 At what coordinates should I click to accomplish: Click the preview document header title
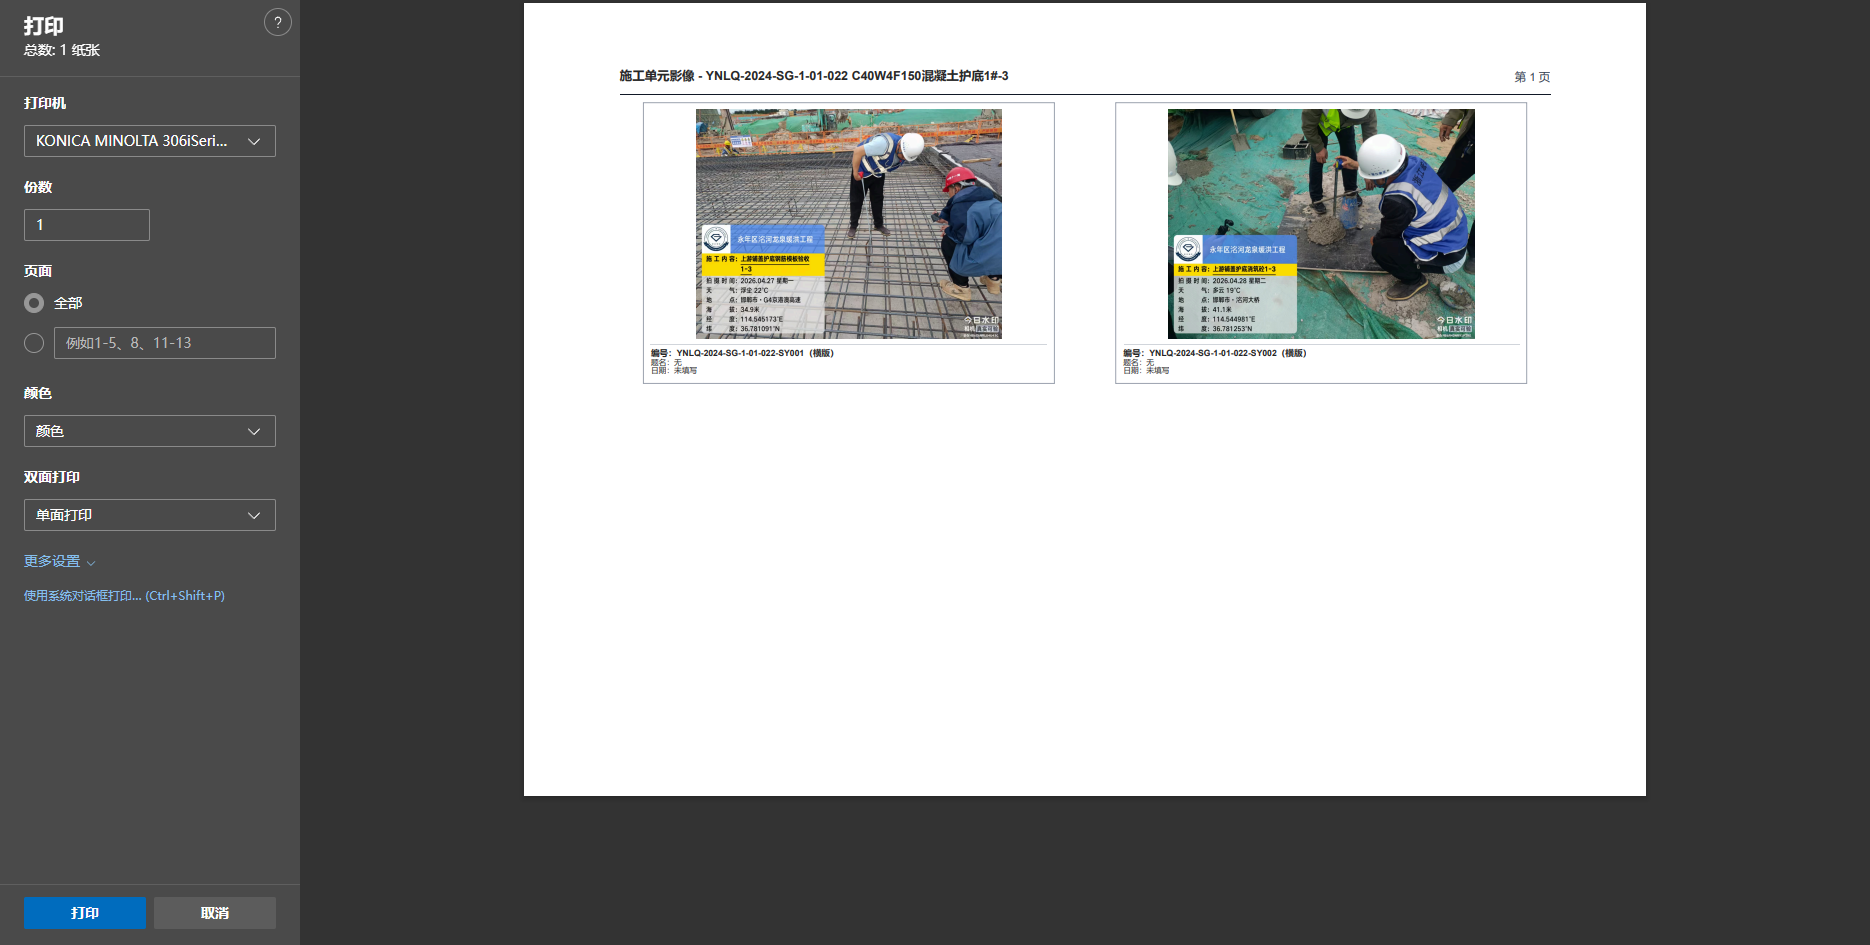point(814,76)
